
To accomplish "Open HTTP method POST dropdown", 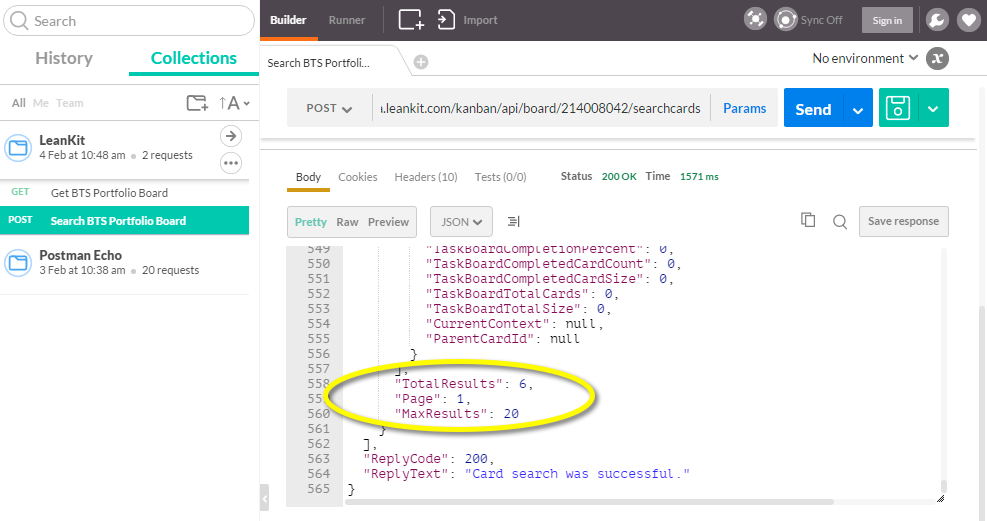I will tap(329, 108).
